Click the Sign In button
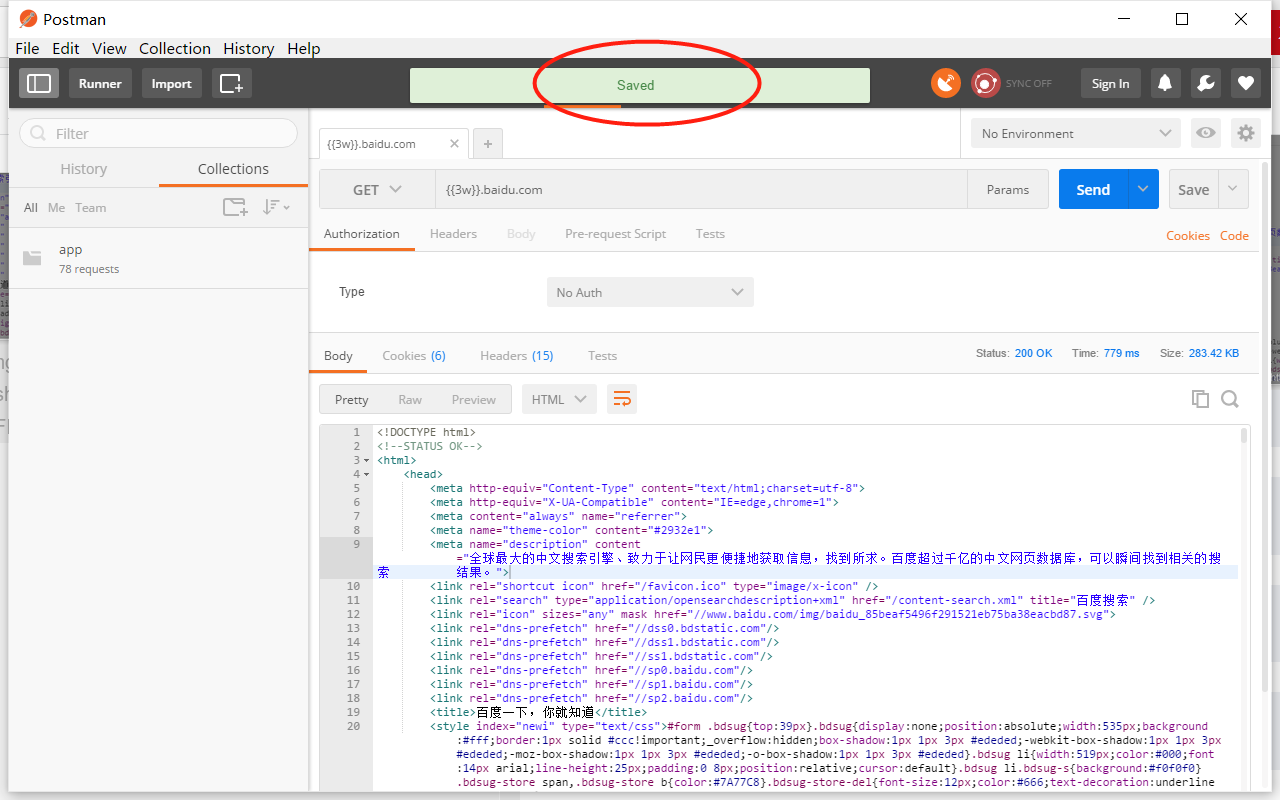This screenshot has height=800, width=1280. click(x=1110, y=84)
